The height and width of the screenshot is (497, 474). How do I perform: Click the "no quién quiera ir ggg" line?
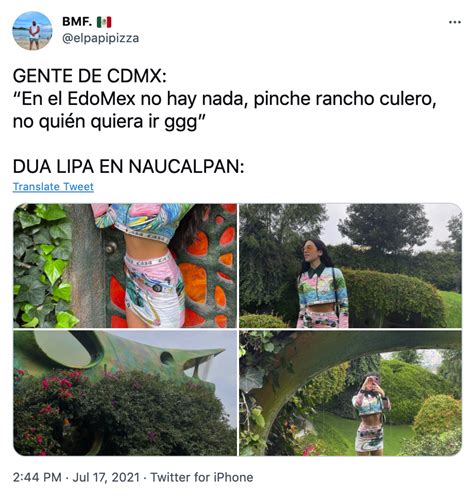click(108, 122)
